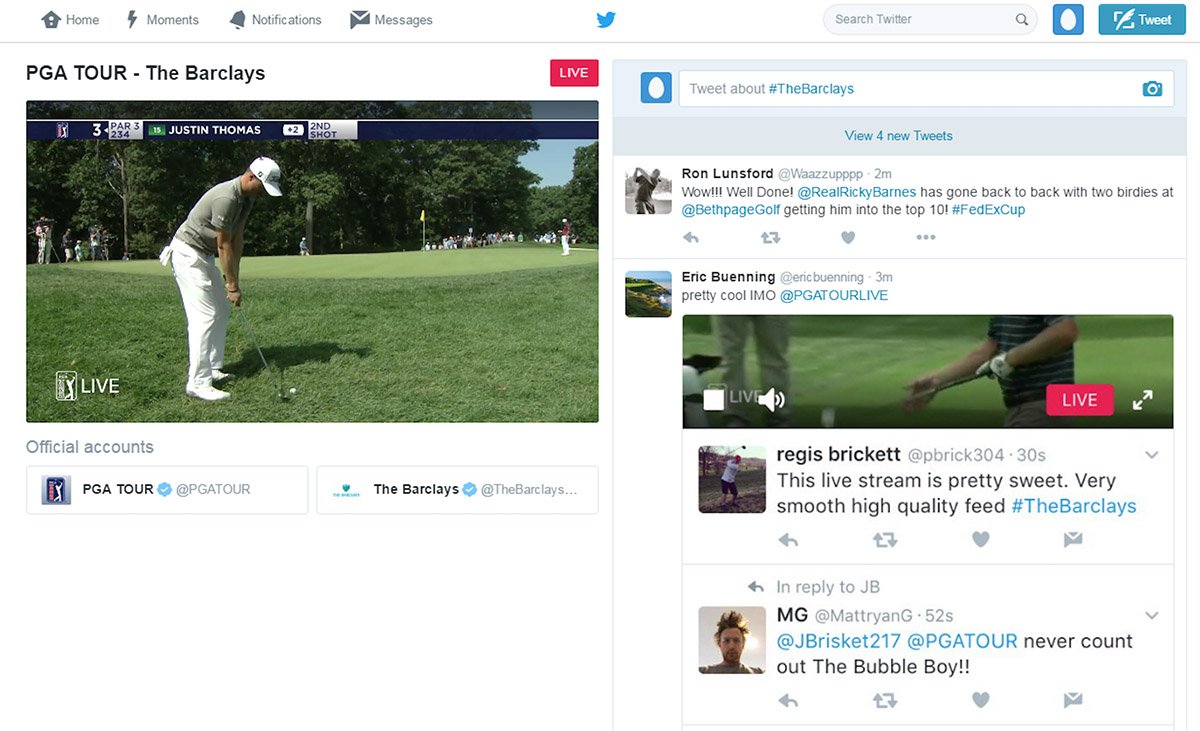Open the profile avatar menu
This screenshot has width=1200, height=731.
tap(1068, 20)
